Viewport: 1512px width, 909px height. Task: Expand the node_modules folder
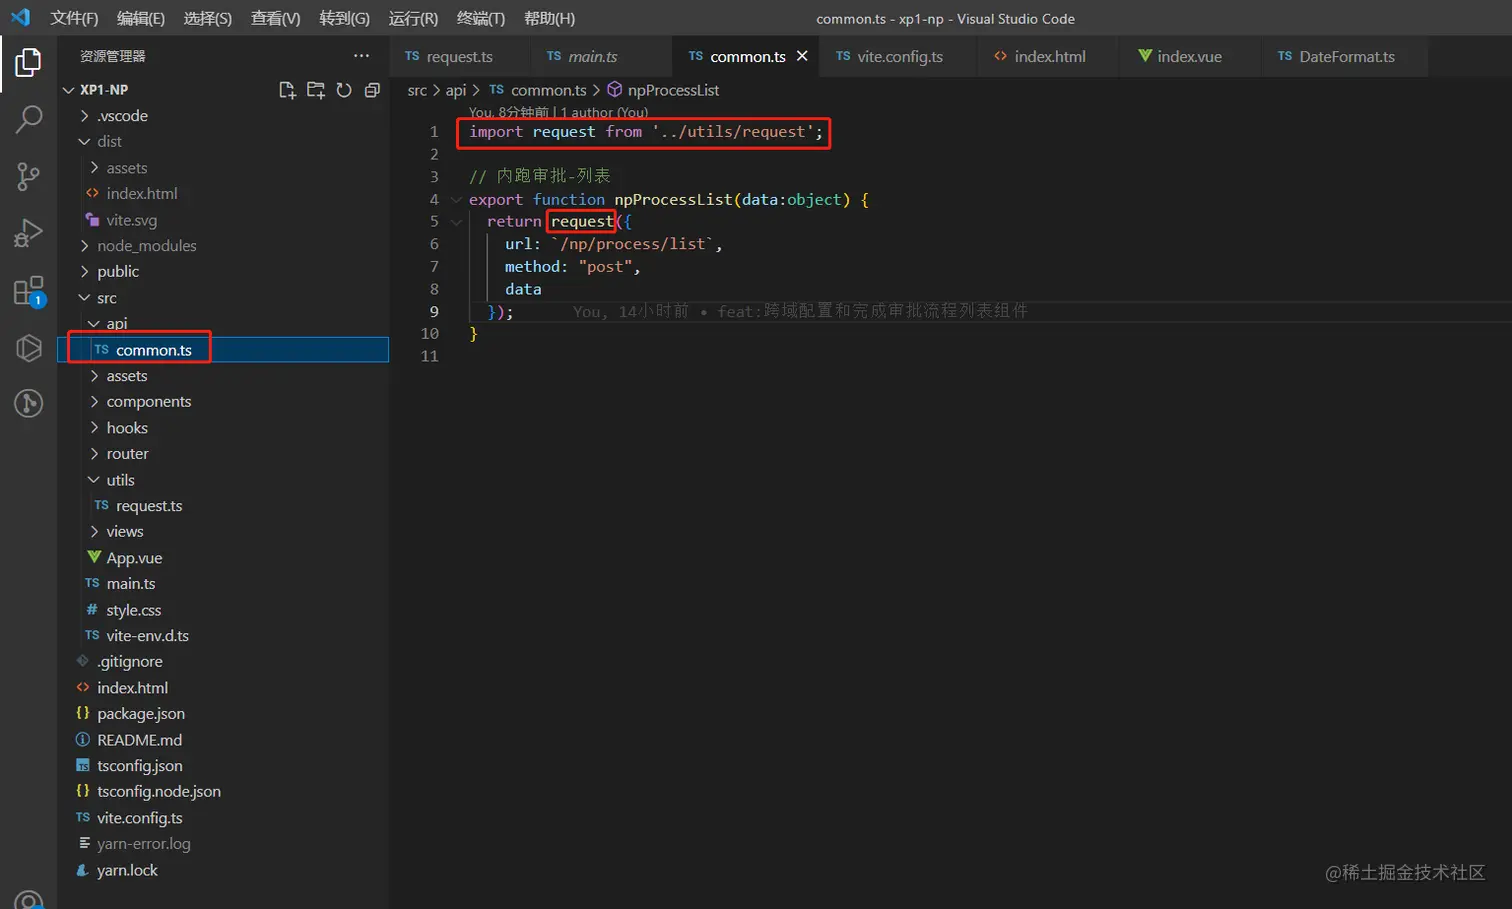coord(84,246)
